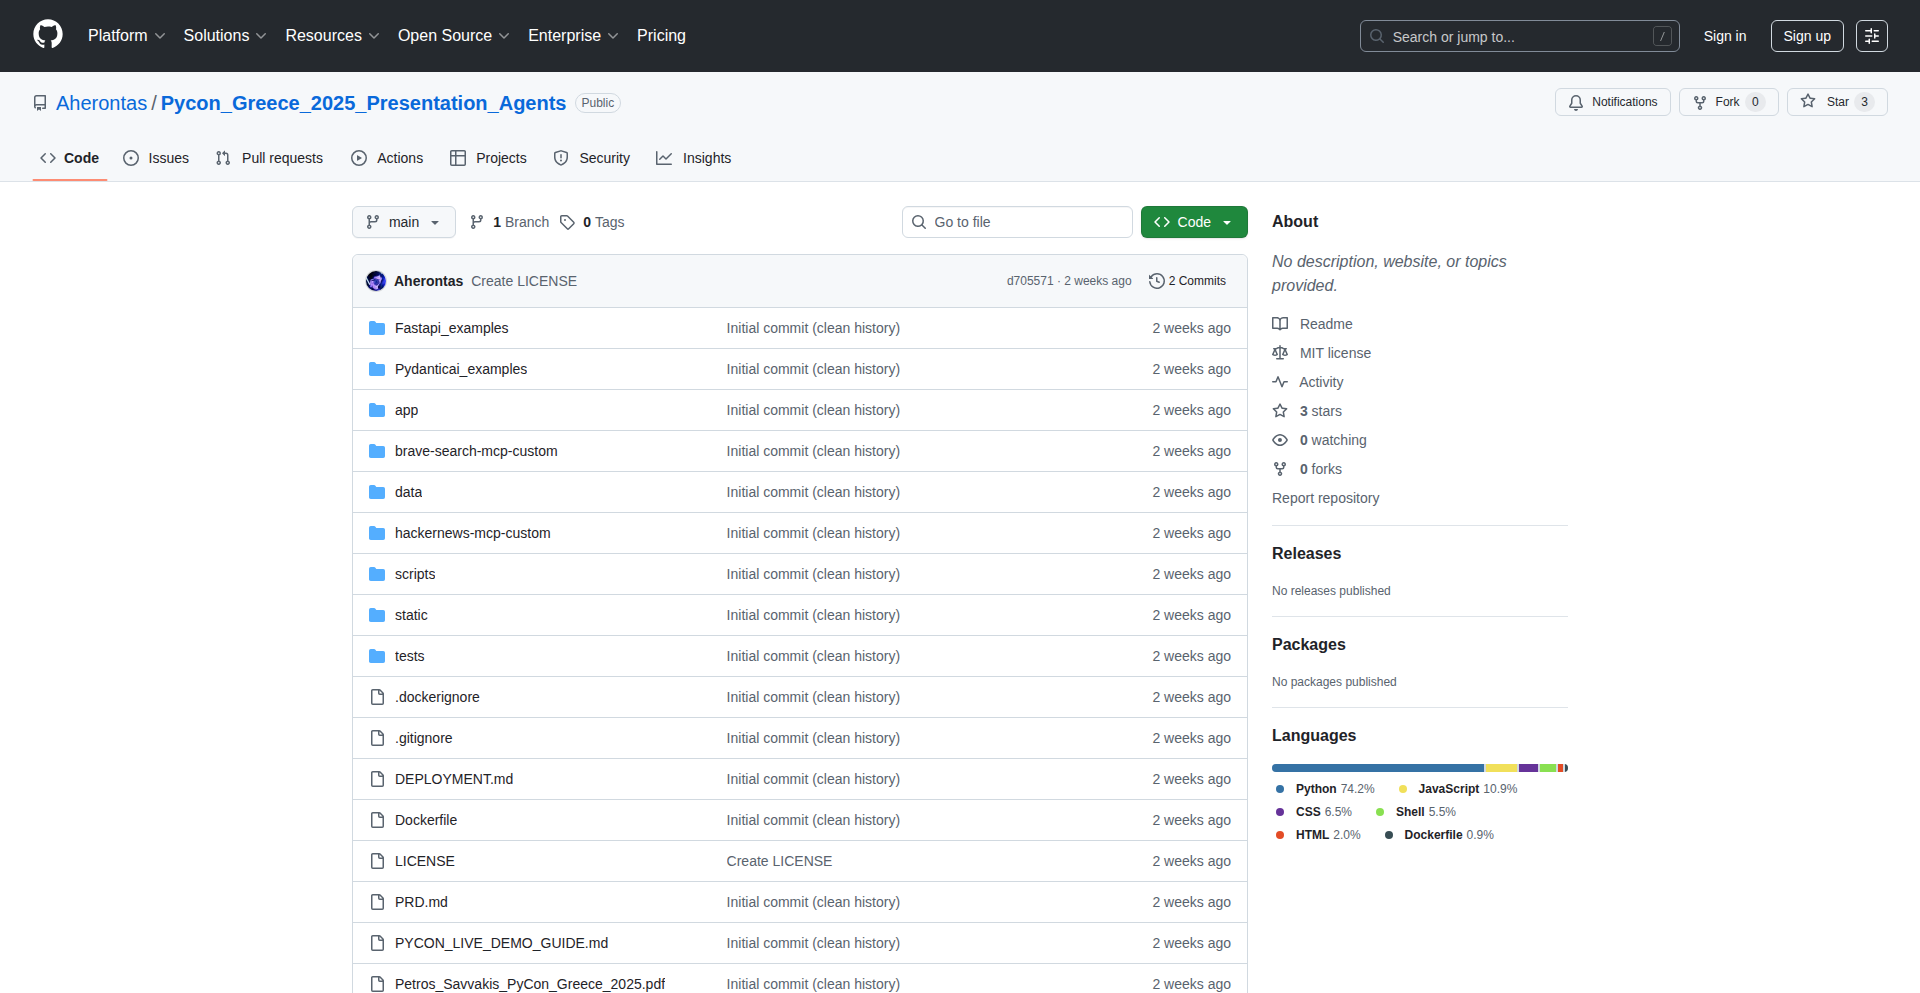Go to the Pricing page
Screen dimensions: 1920x993
click(x=661, y=35)
